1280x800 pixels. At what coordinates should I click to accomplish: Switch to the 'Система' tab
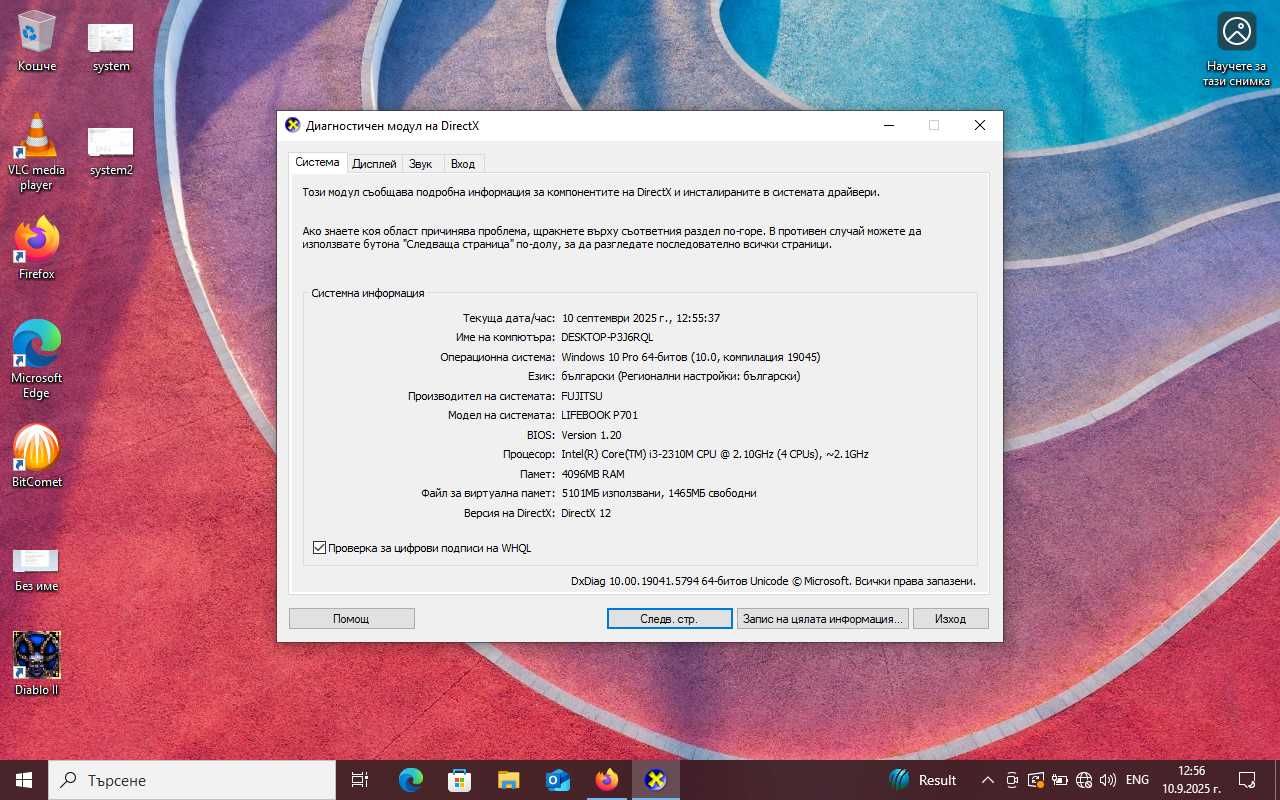[317, 163]
